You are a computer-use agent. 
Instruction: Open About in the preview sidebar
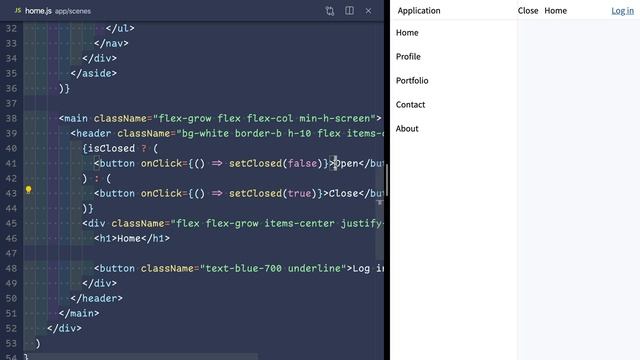coord(407,129)
